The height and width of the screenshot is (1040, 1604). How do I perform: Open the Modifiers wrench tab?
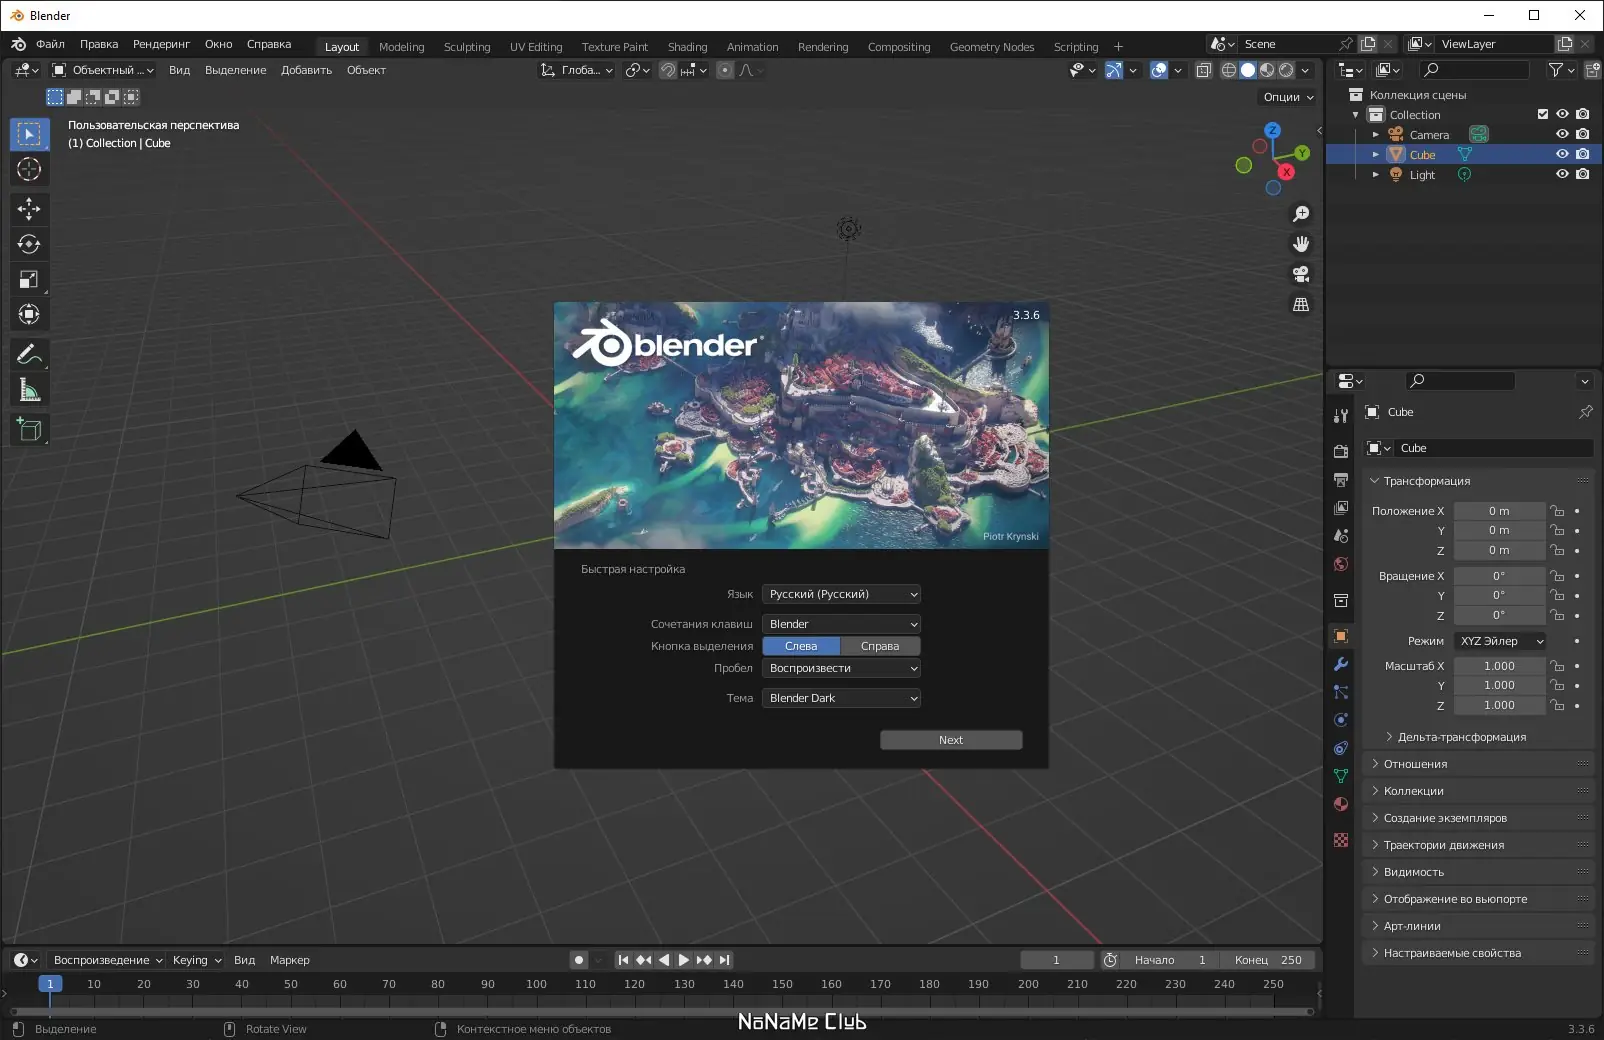pos(1341,664)
